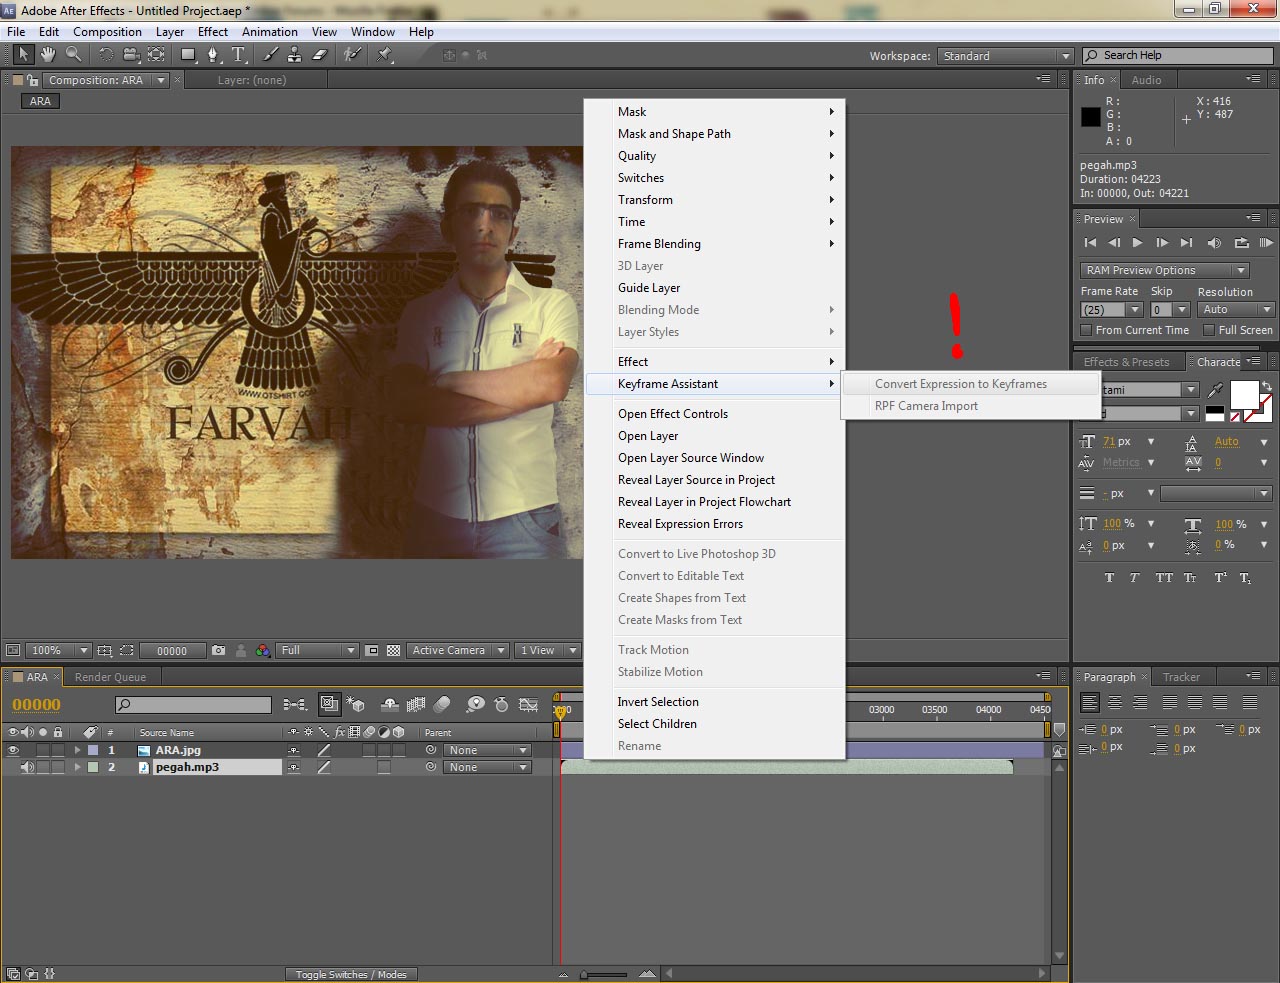The image size is (1280, 983).
Task: Mute audio of pegah.mp3 layer
Action: [x=28, y=767]
